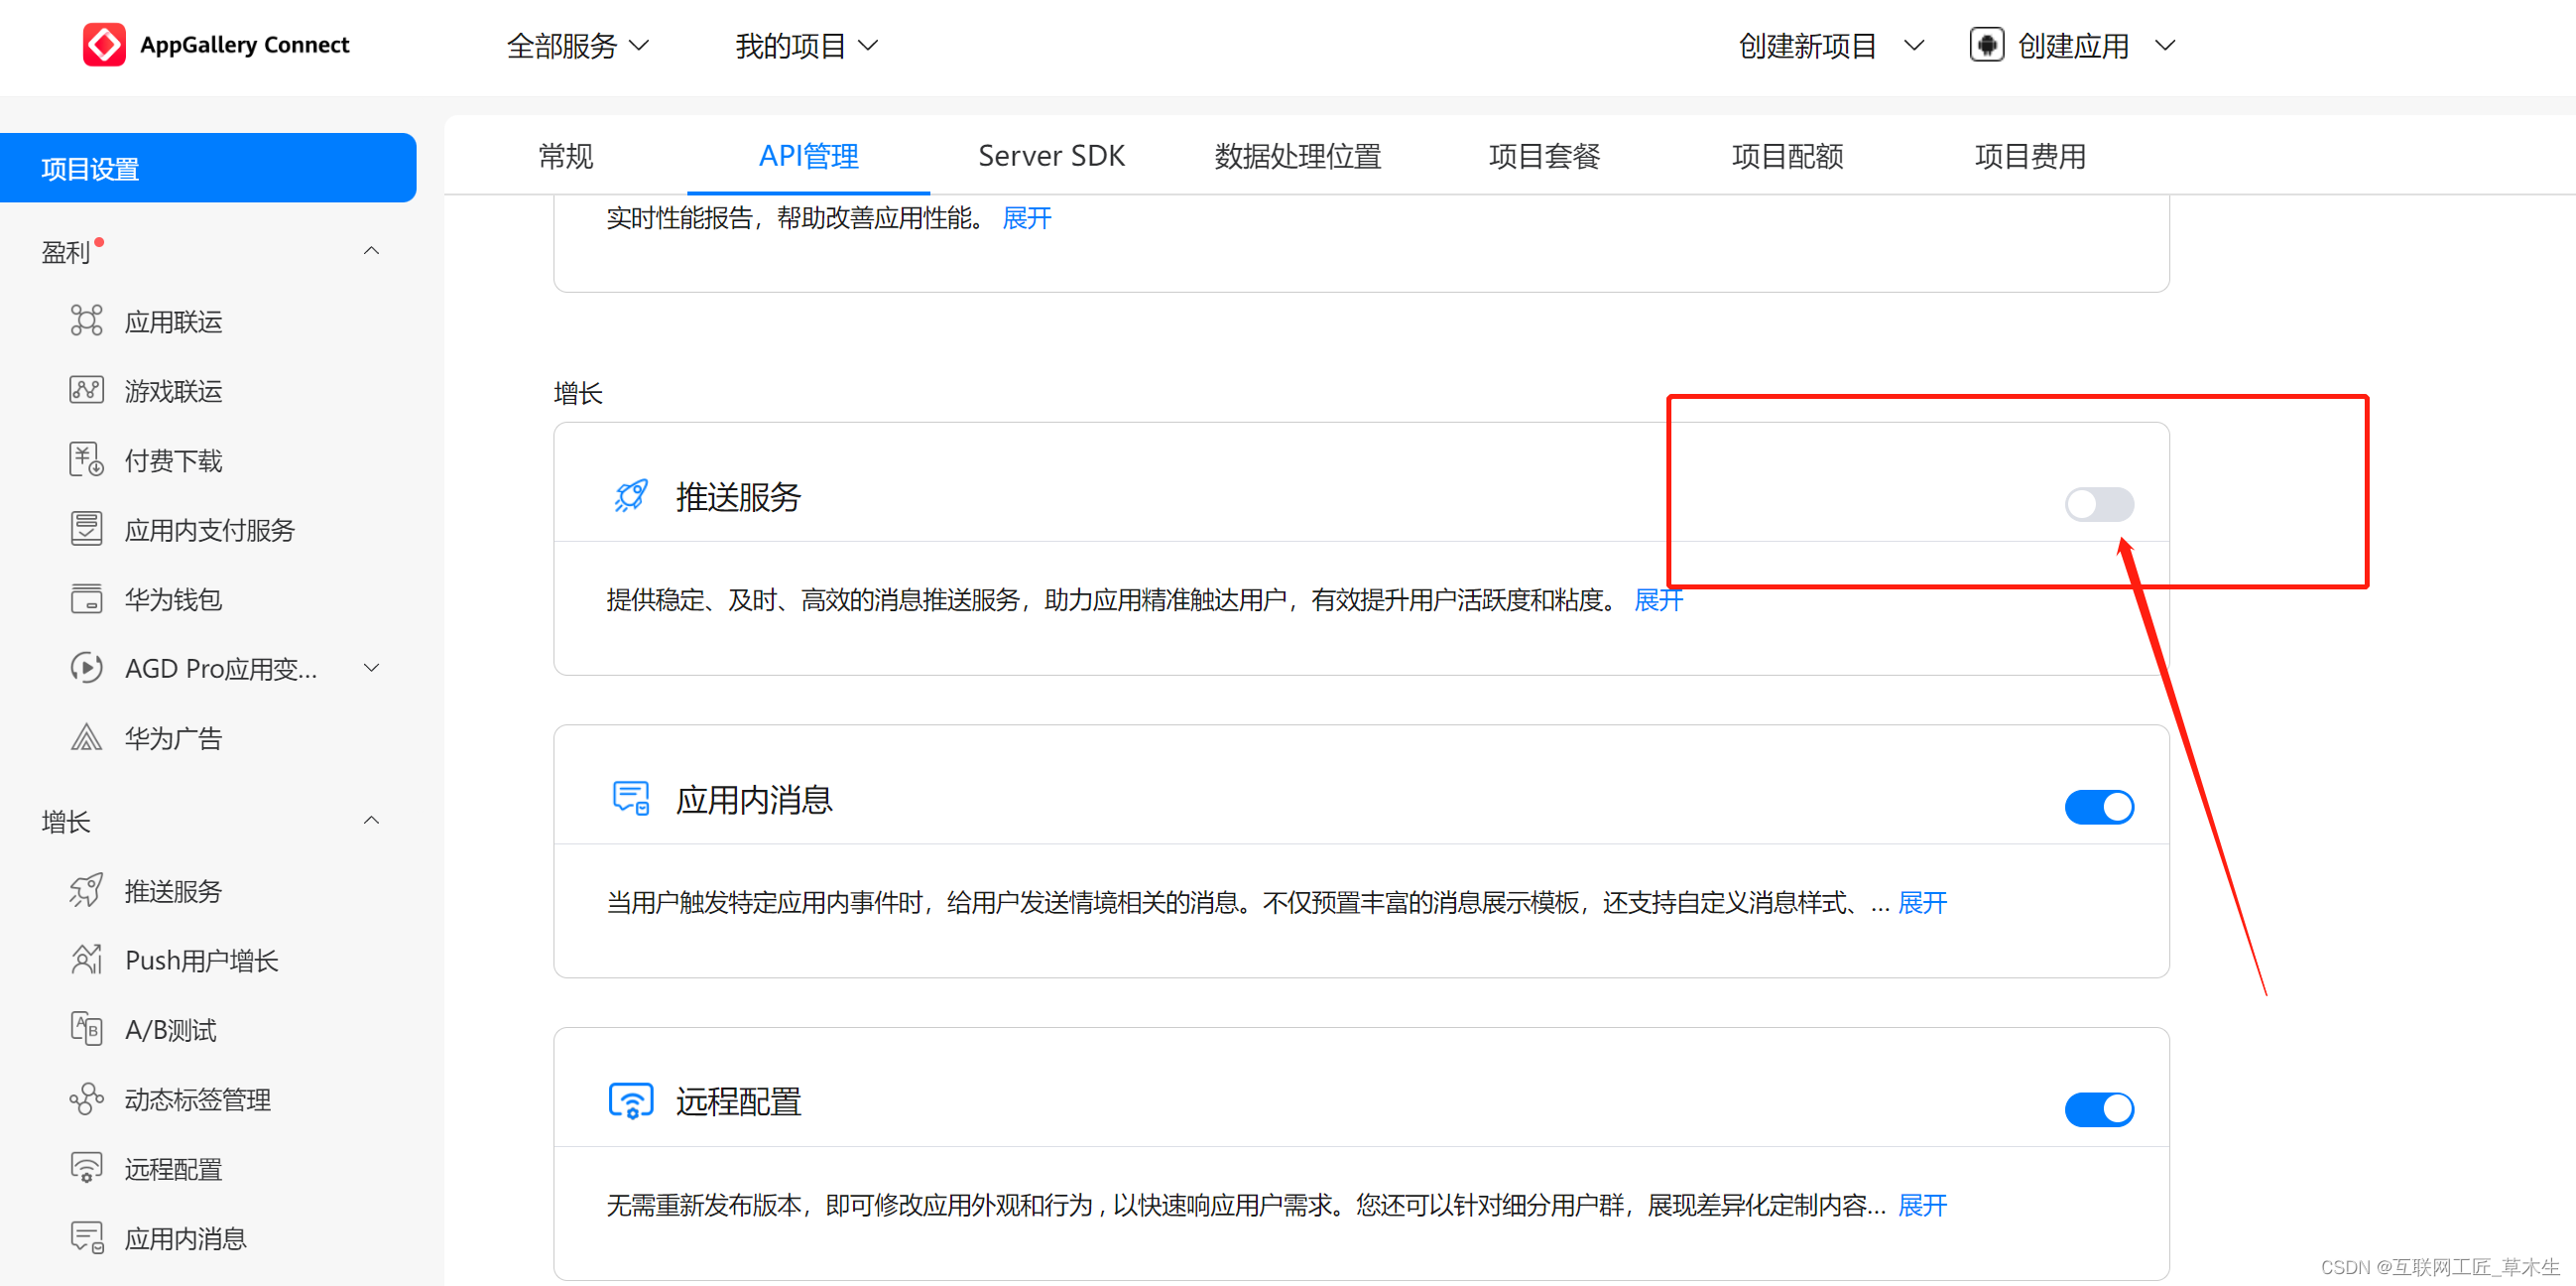The image size is (2576, 1286).
Task: Enable the 推送服务 toggle switch
Action: (2099, 504)
